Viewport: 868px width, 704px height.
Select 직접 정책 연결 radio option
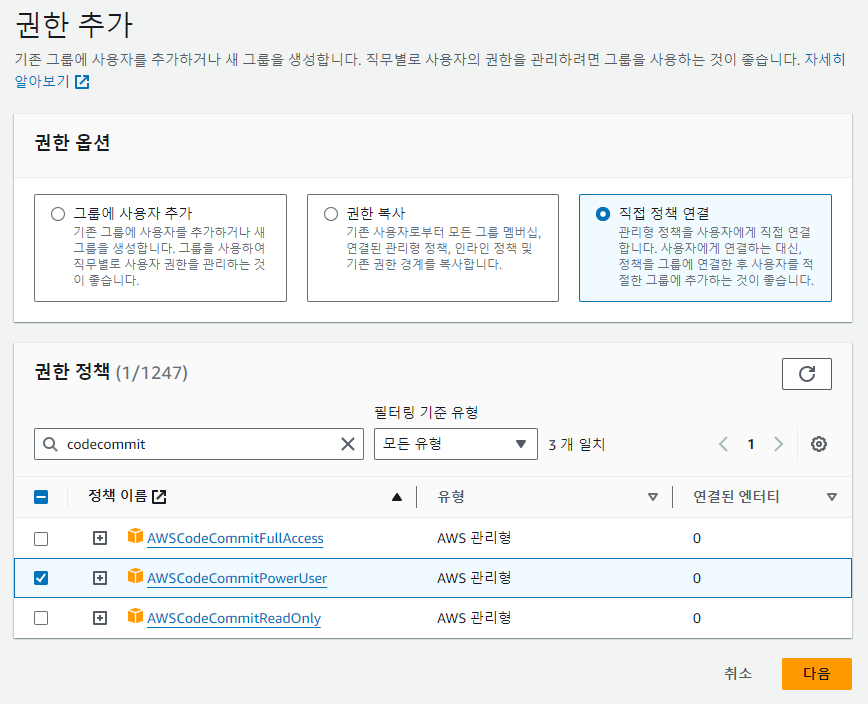(x=603, y=214)
